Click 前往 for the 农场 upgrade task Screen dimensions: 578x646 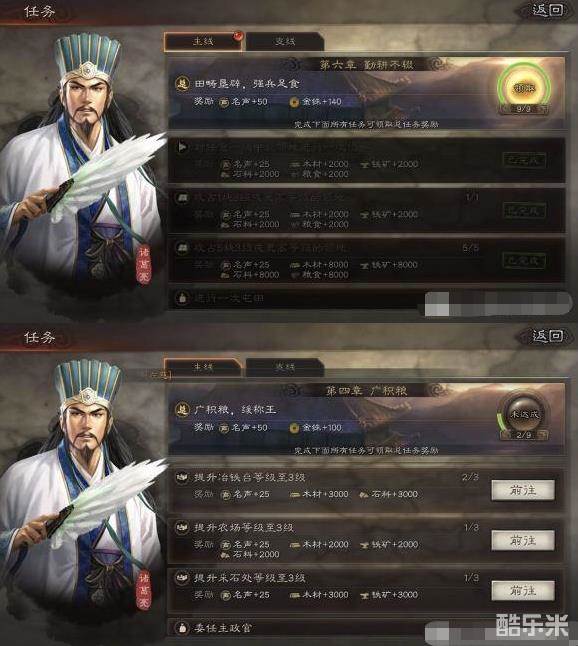[x=523, y=540]
